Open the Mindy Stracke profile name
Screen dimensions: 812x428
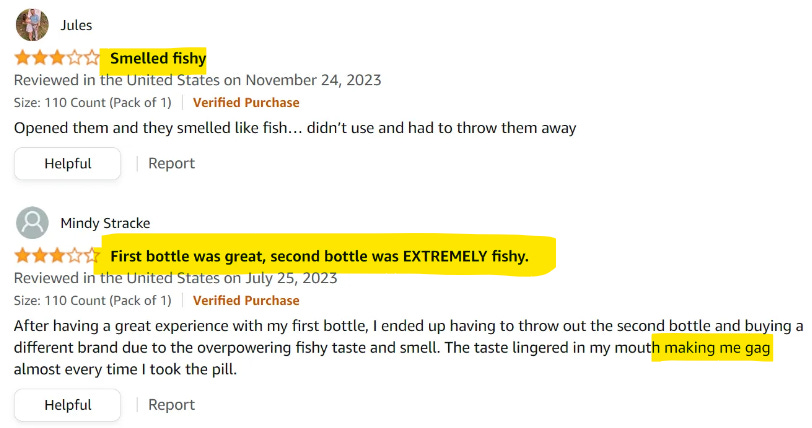click(x=105, y=223)
